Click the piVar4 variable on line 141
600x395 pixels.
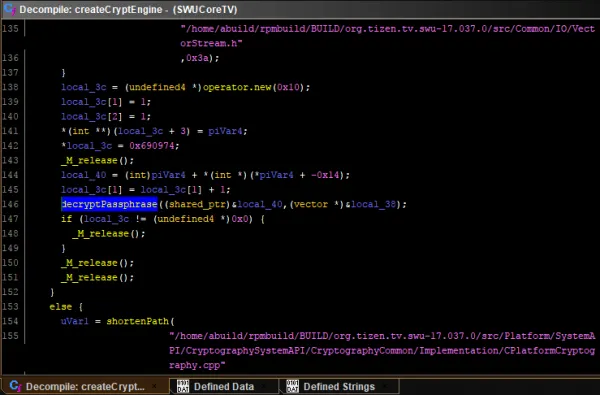click(x=225, y=131)
